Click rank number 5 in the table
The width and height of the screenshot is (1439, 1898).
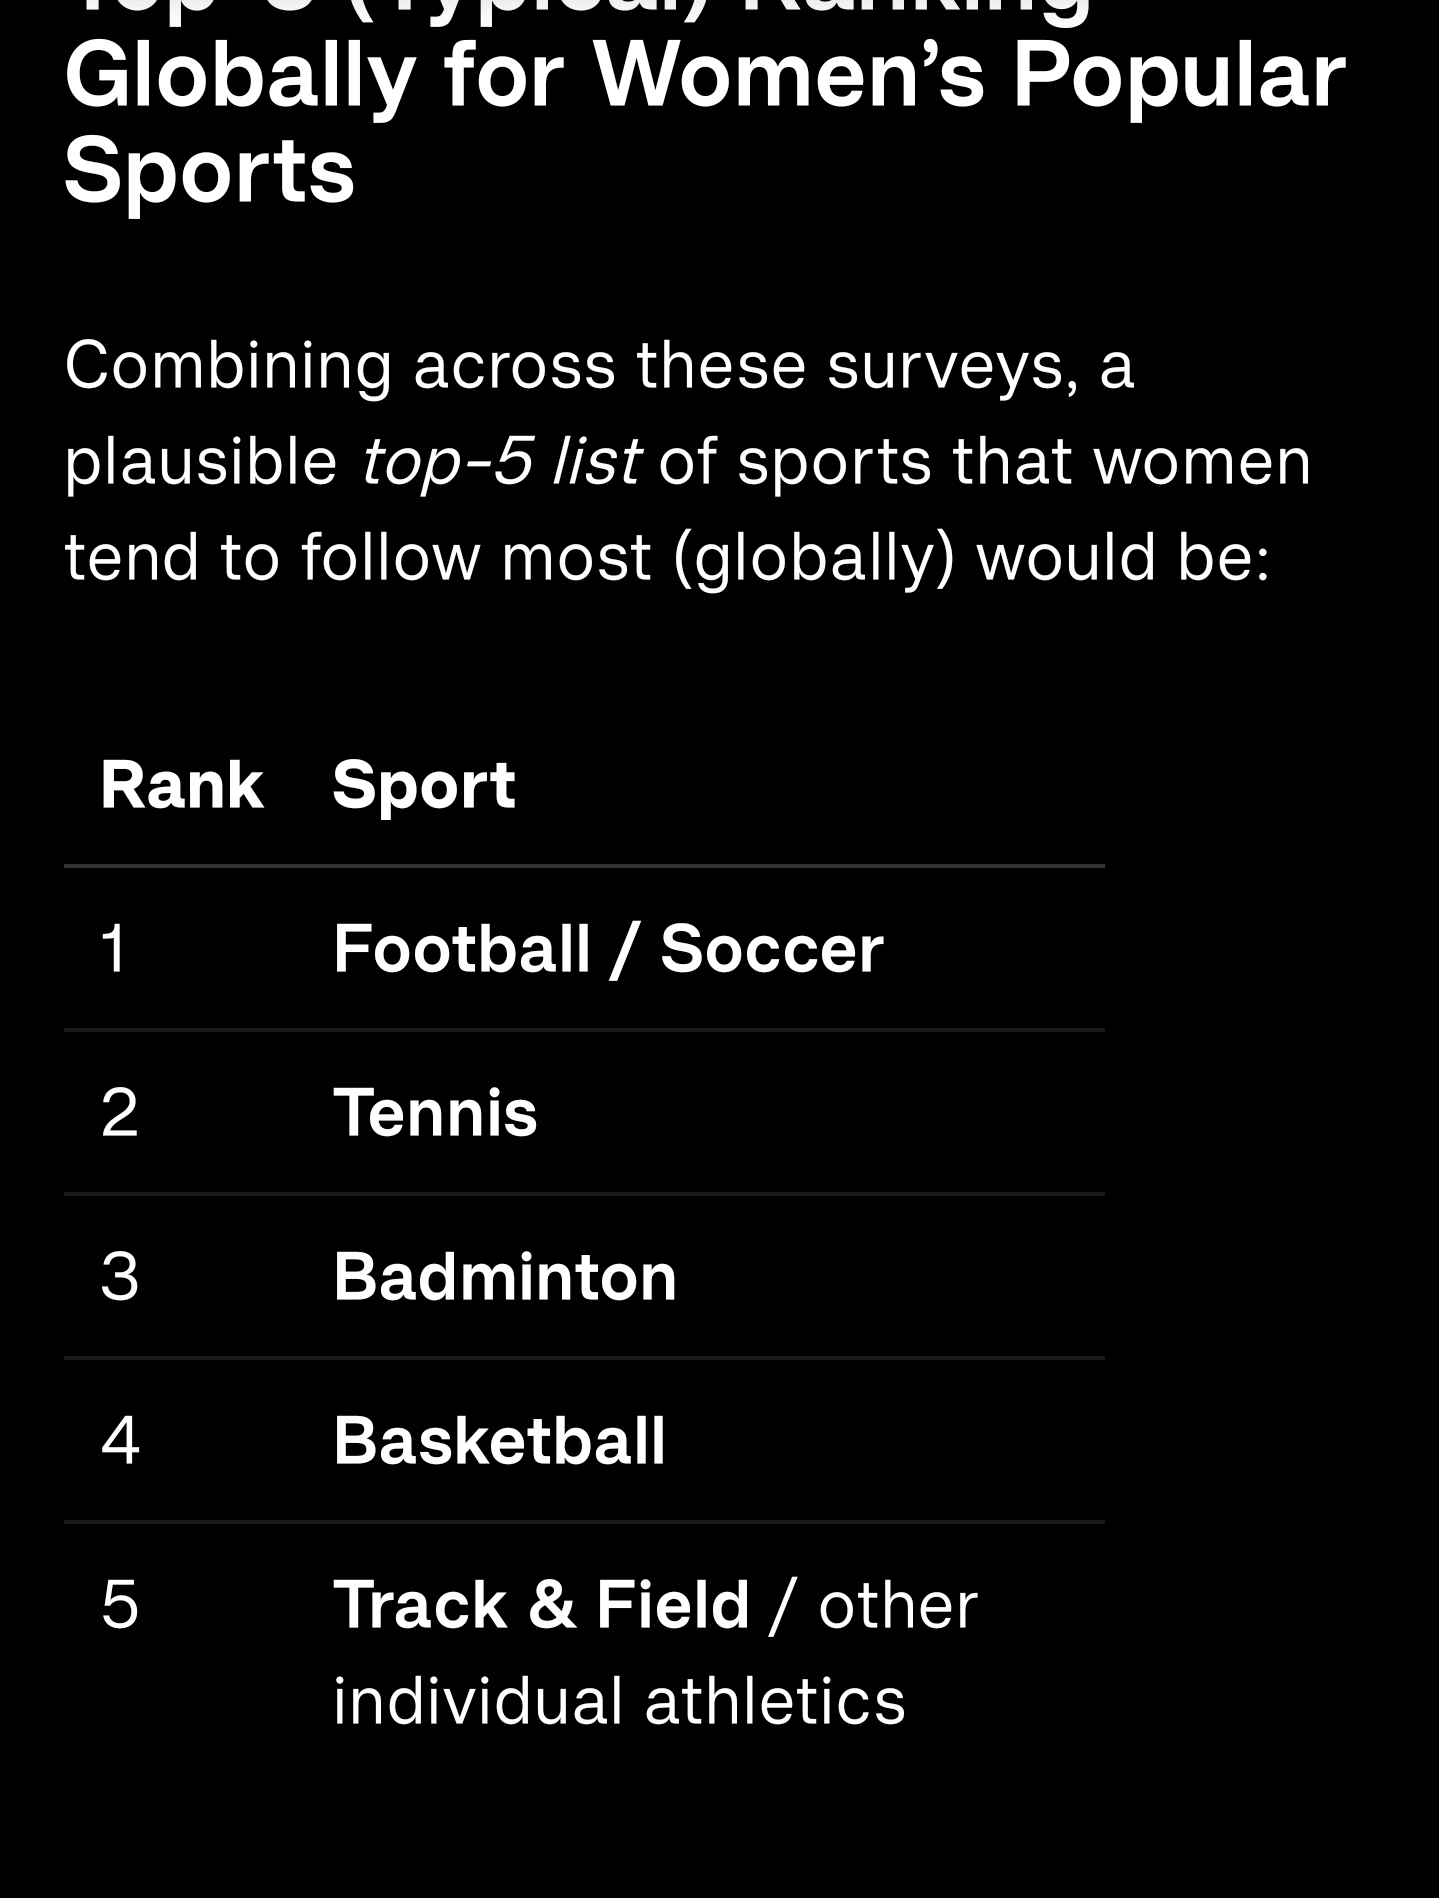(x=119, y=1604)
